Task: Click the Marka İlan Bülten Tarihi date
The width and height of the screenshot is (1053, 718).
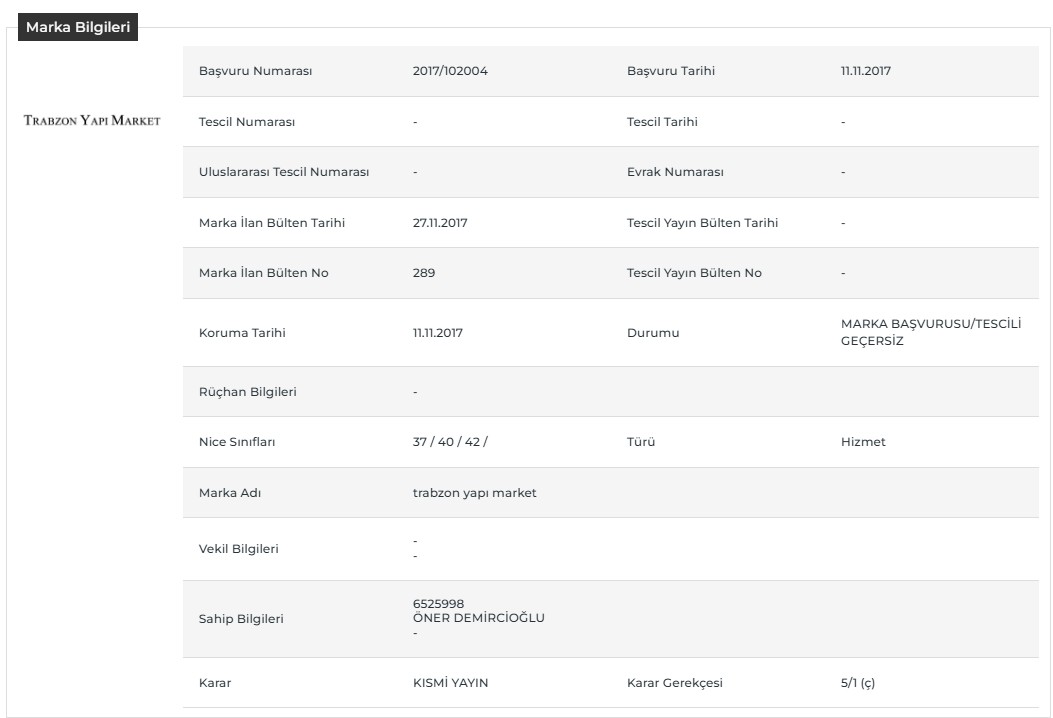Action: coord(440,222)
